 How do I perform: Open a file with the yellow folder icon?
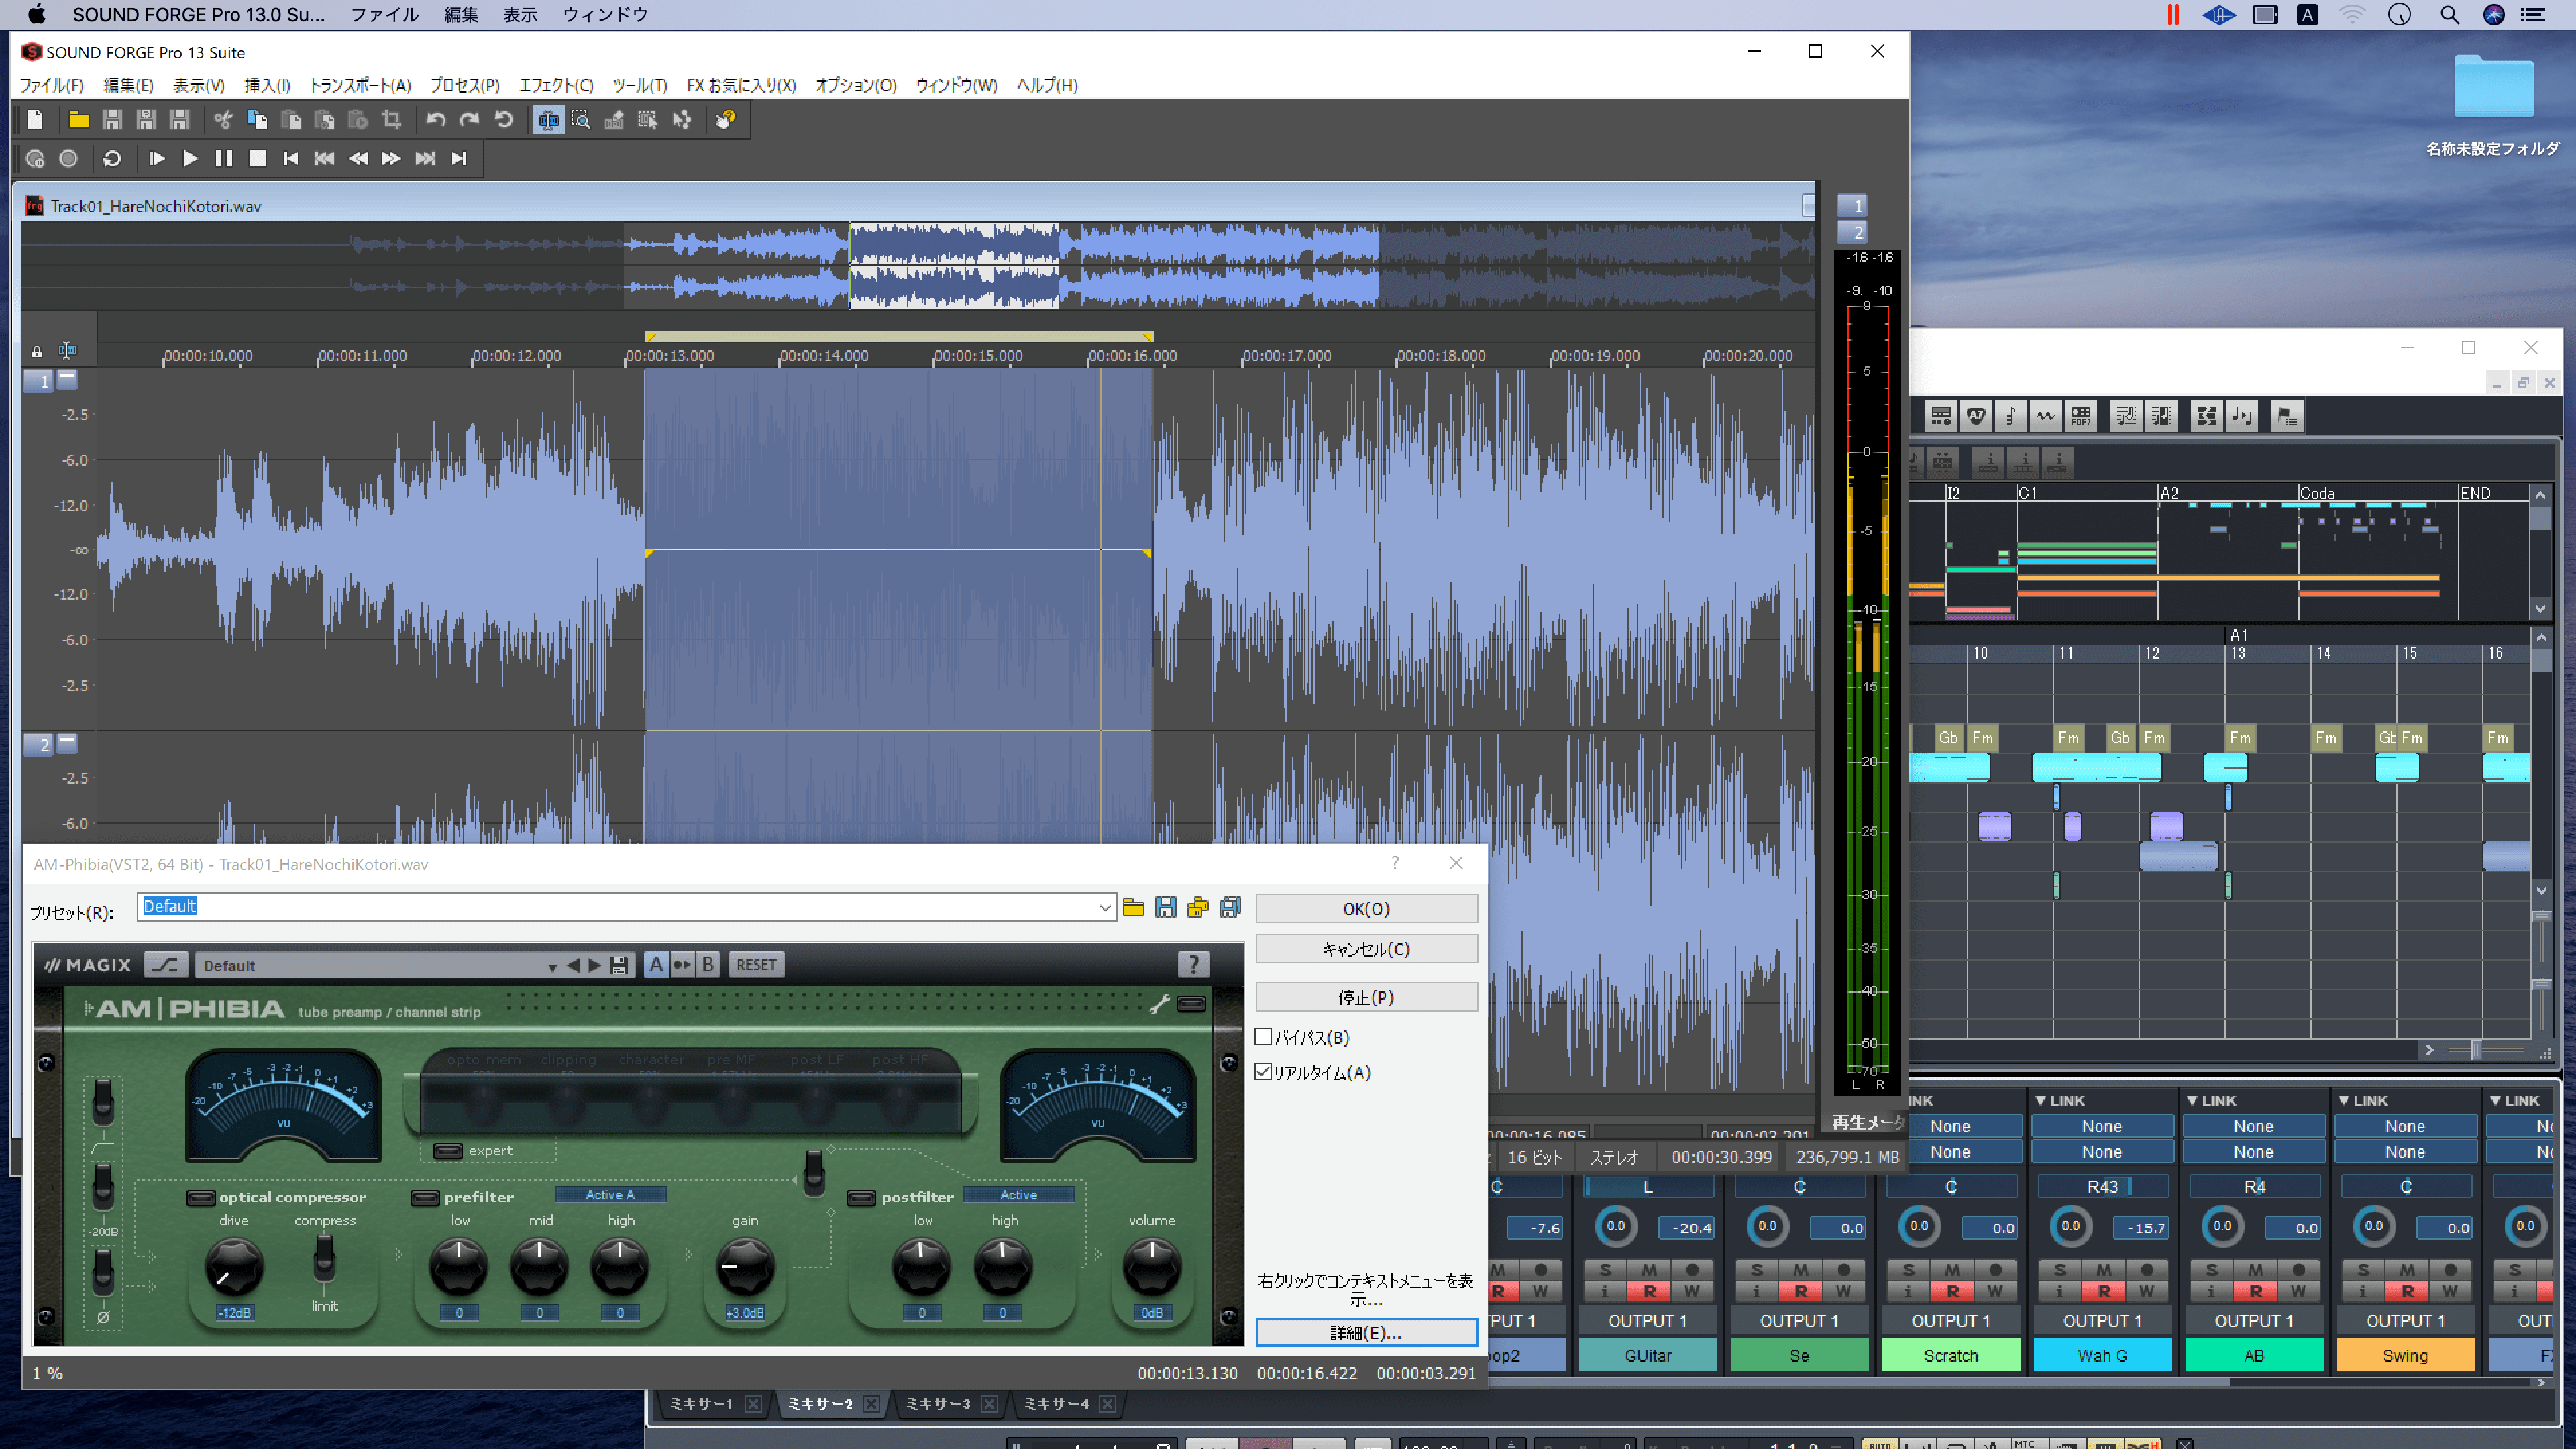78,120
